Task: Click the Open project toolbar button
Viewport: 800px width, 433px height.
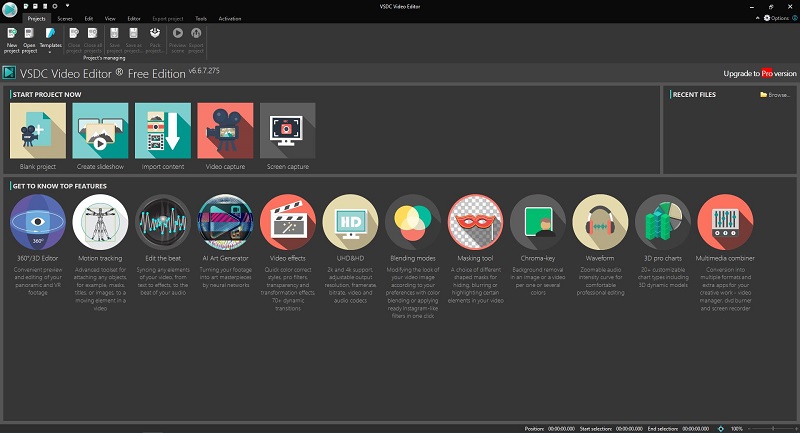Action: tap(29, 40)
